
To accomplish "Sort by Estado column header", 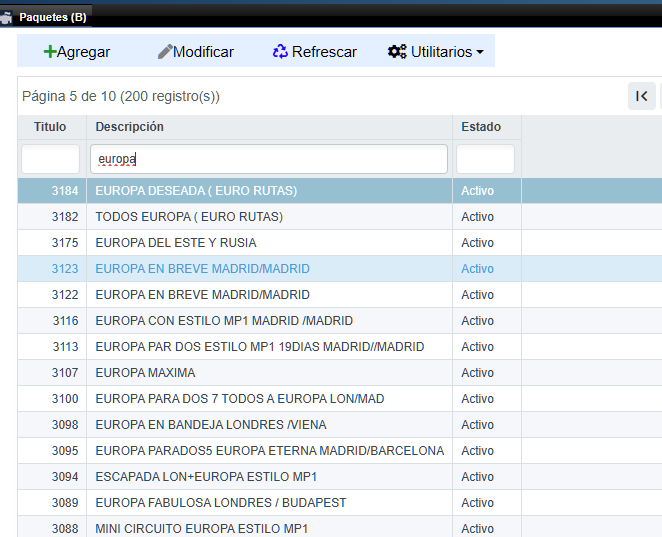I will [x=481, y=127].
